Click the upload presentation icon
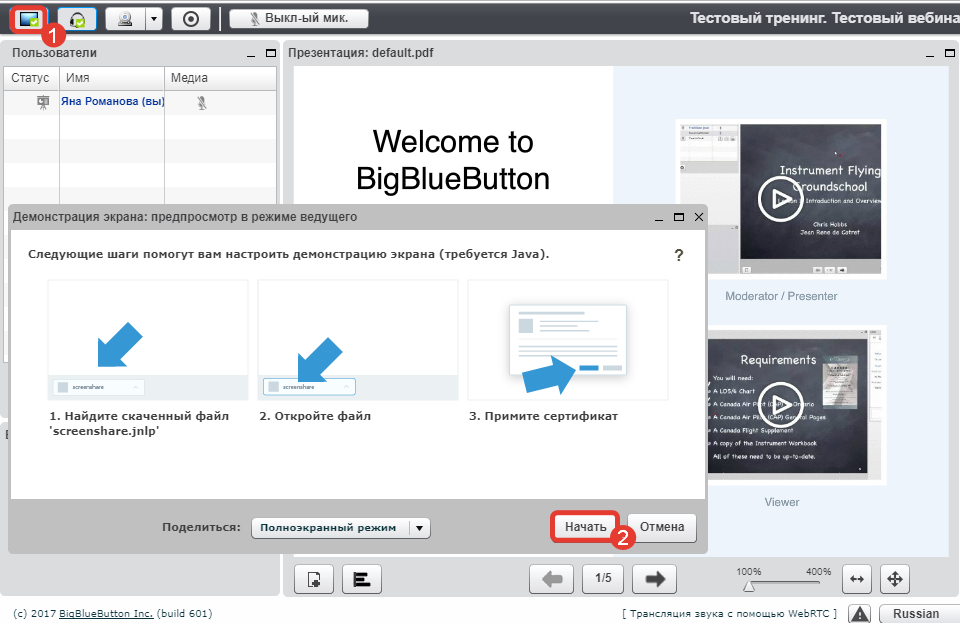The image size is (960, 623). 314,579
